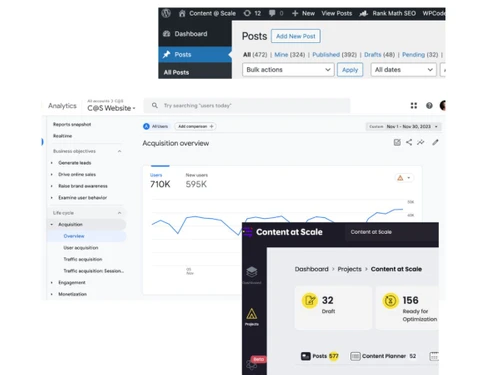The image size is (500, 375).
Task: Open the date range Nov 1 - Nov 30 picker
Action: pos(404,127)
